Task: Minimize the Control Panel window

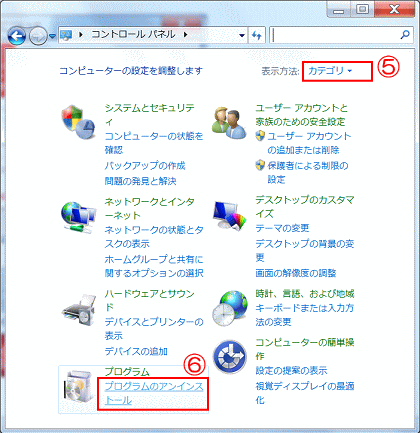Action: coord(339,9)
